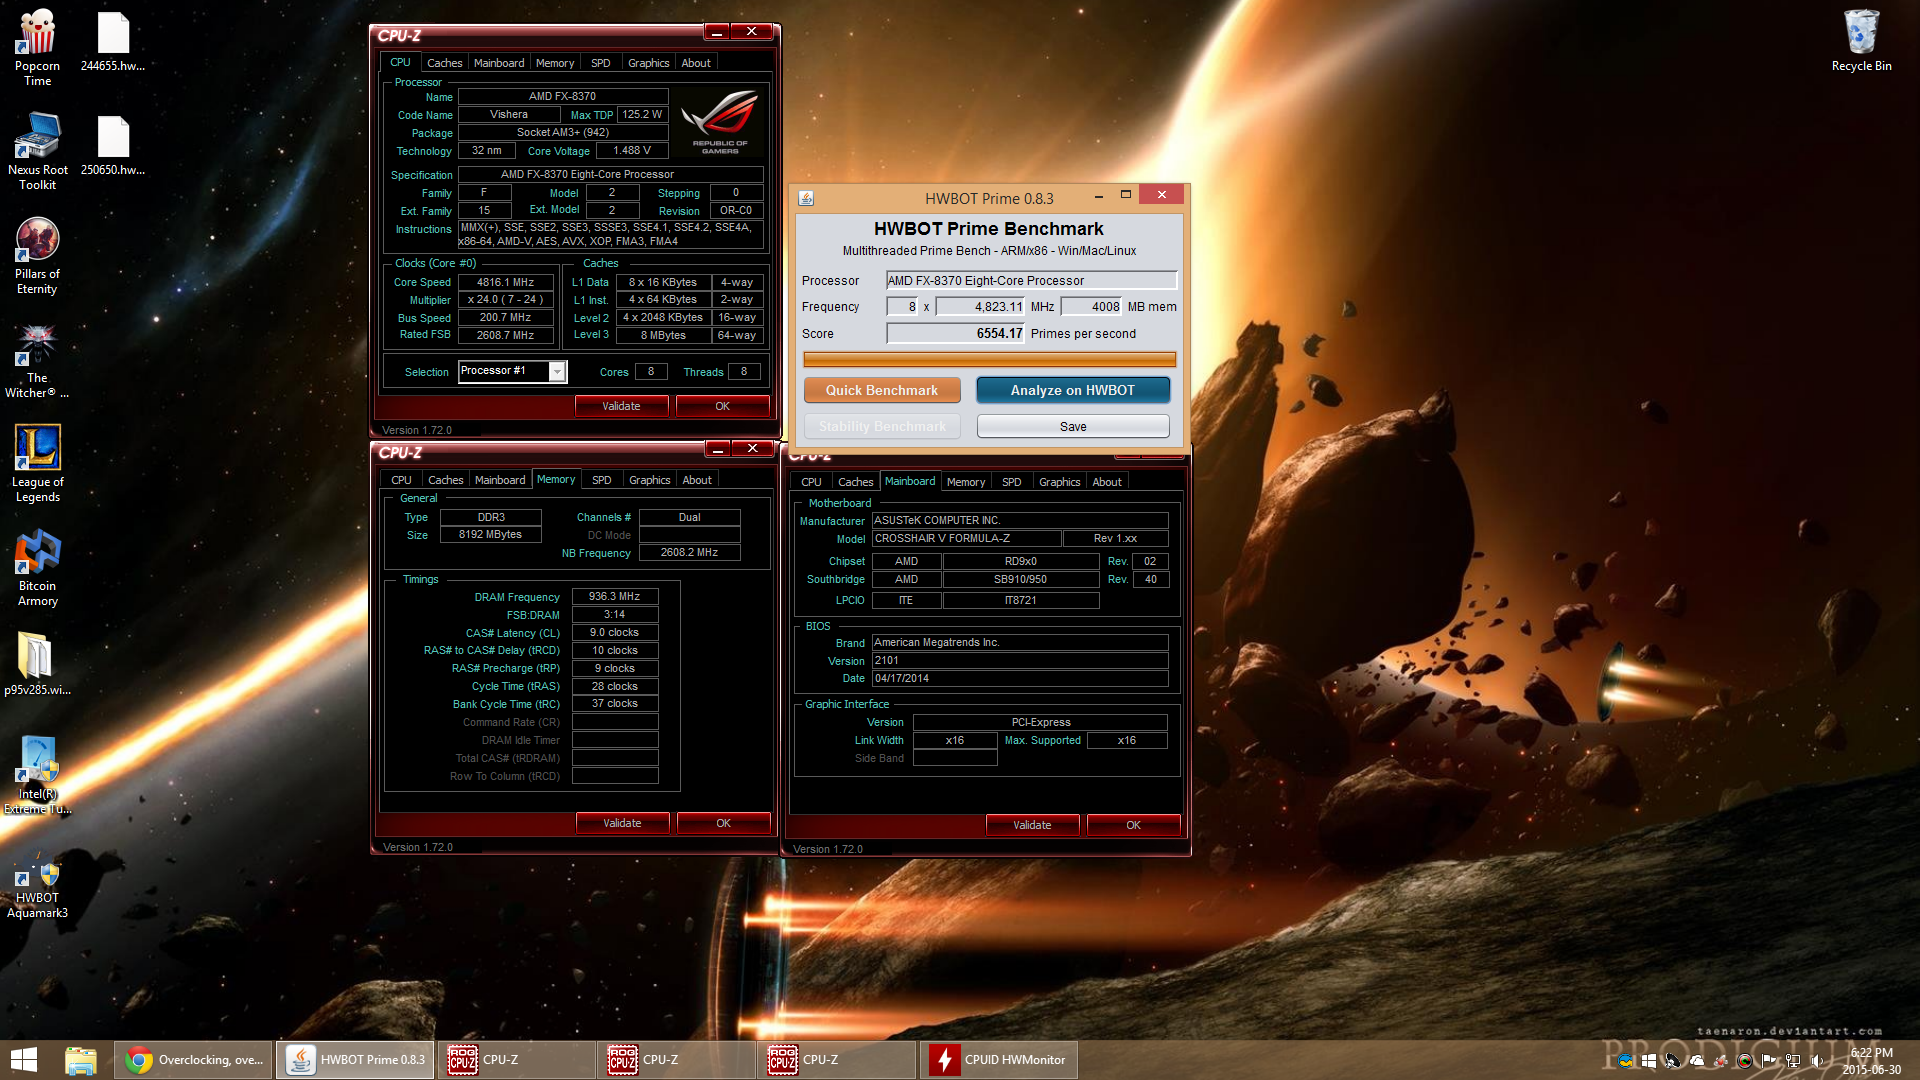Open Caches tab in Mainboard CPU-Z window
The image size is (1920, 1080).
pos(855,482)
